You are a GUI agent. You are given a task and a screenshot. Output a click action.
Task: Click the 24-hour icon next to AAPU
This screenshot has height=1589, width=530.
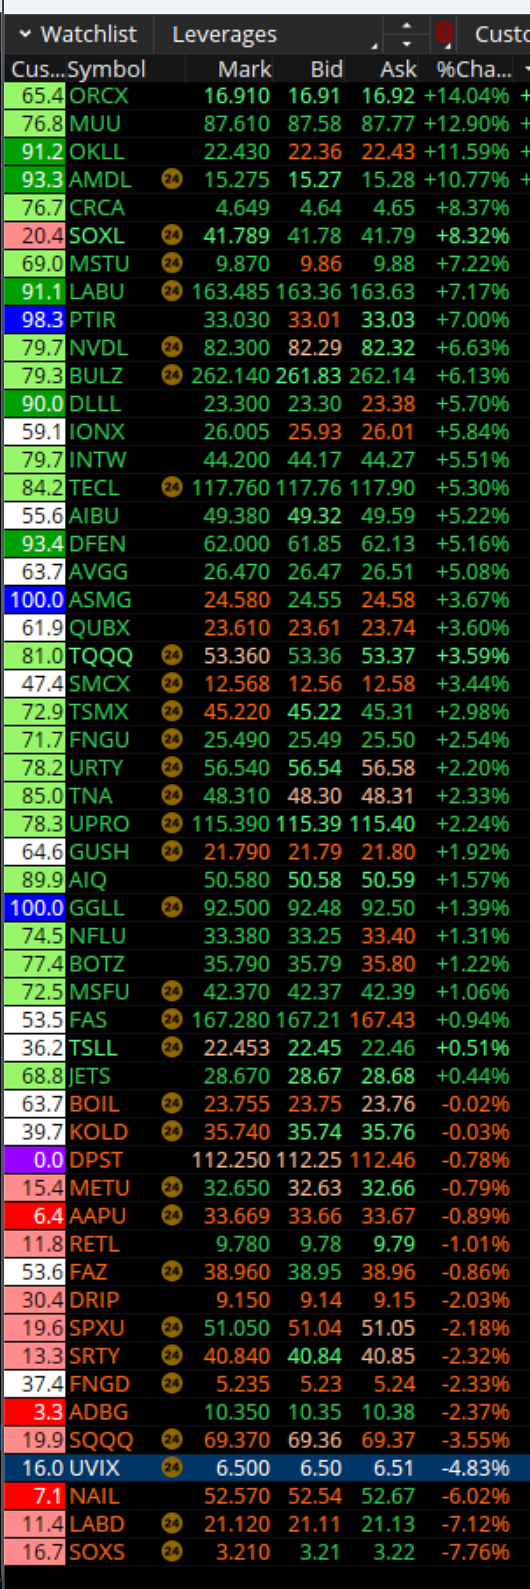[x=172, y=1216]
